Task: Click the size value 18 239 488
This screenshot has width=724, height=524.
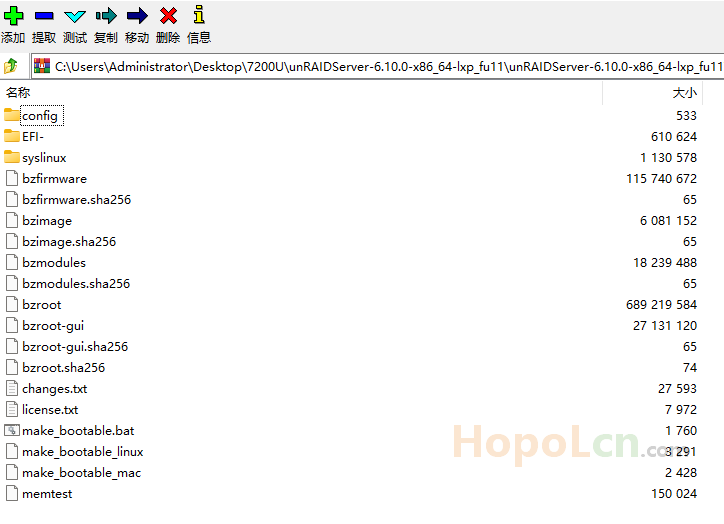Action: pos(665,263)
